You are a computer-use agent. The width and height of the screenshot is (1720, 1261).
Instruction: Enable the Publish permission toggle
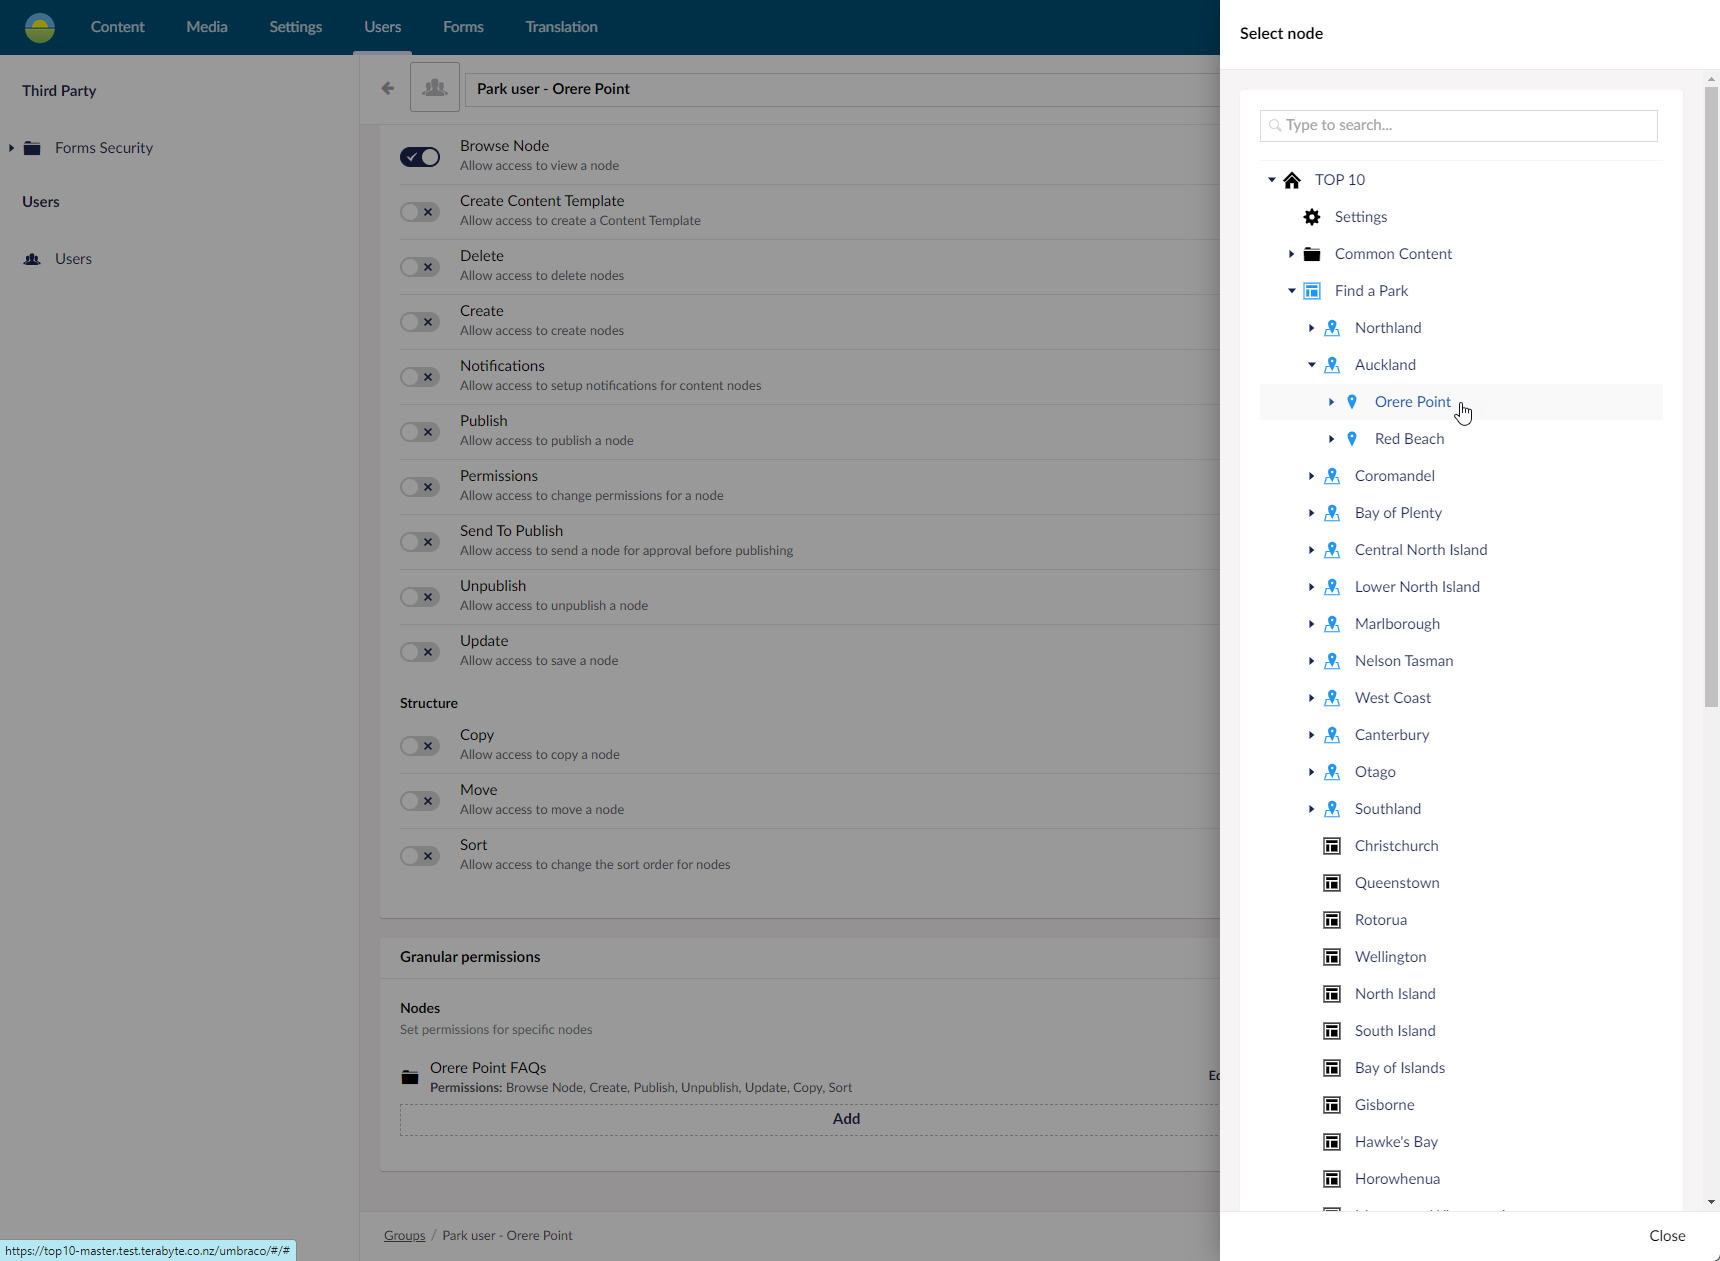tap(419, 432)
